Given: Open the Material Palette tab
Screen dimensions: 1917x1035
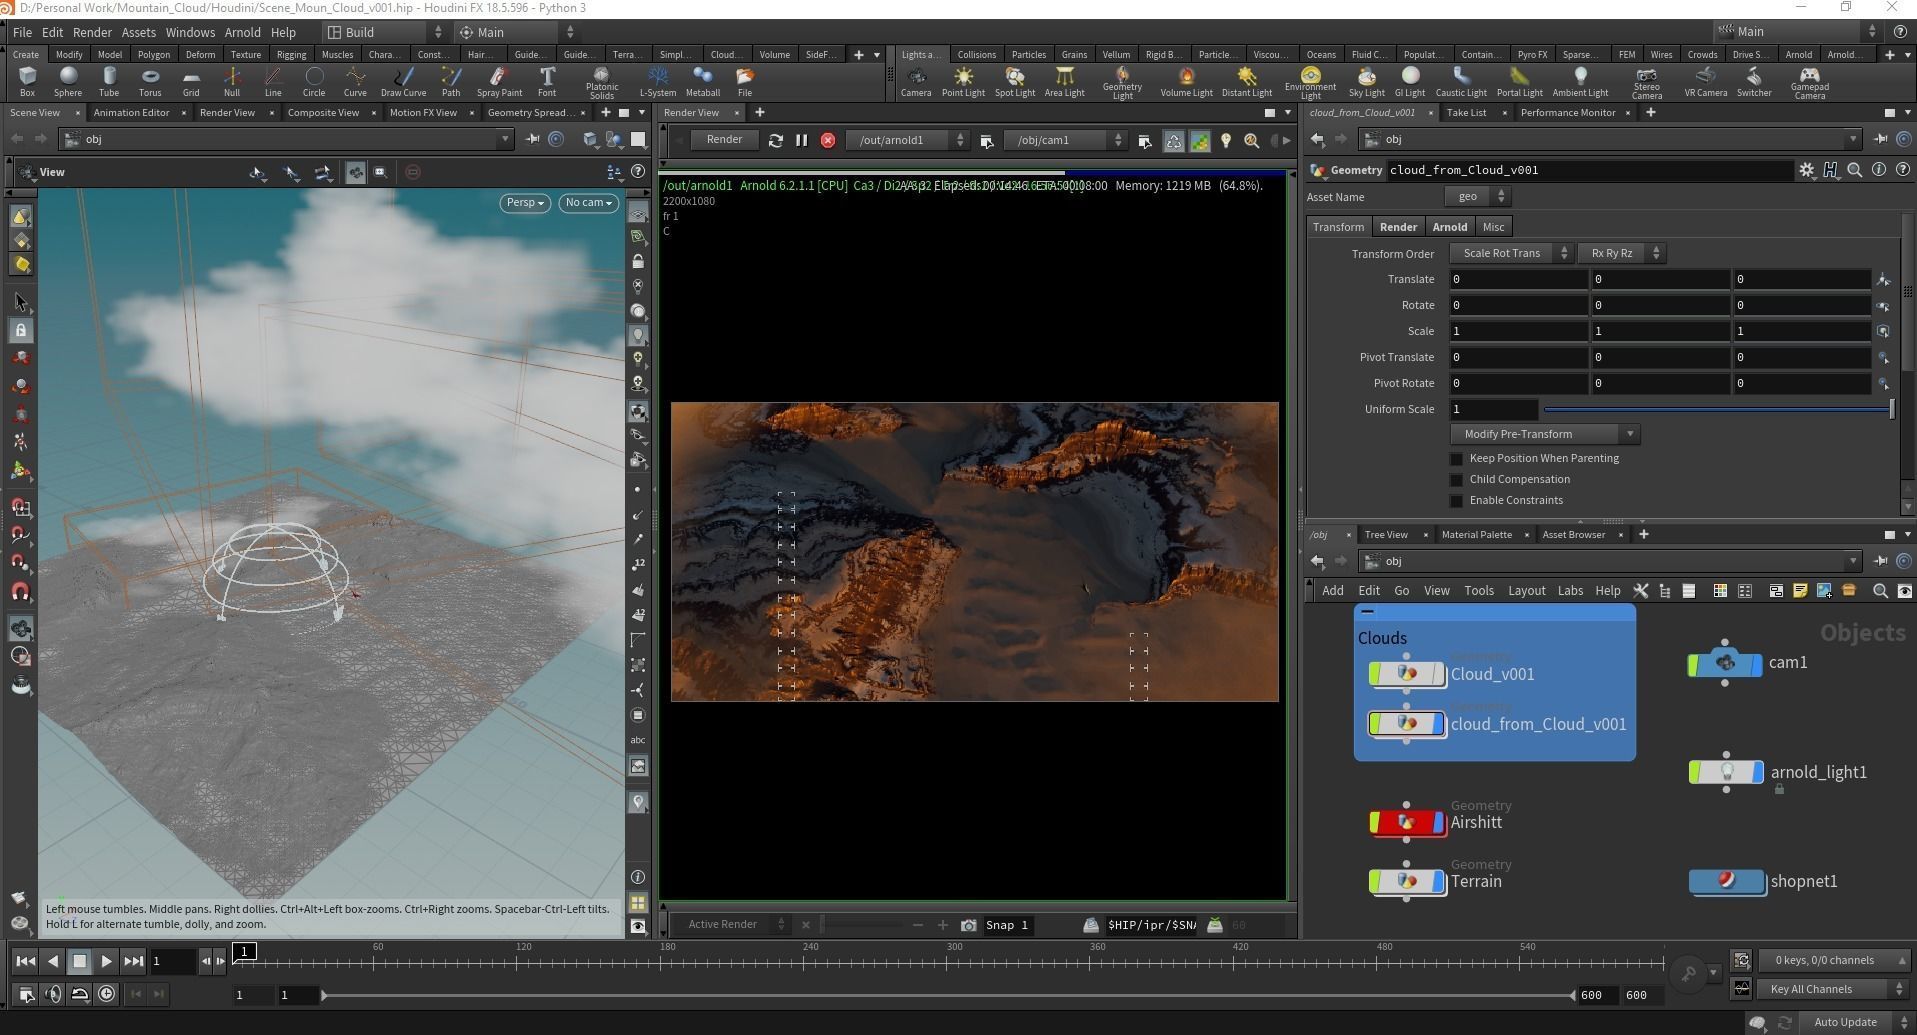Looking at the screenshot, I should [x=1476, y=534].
